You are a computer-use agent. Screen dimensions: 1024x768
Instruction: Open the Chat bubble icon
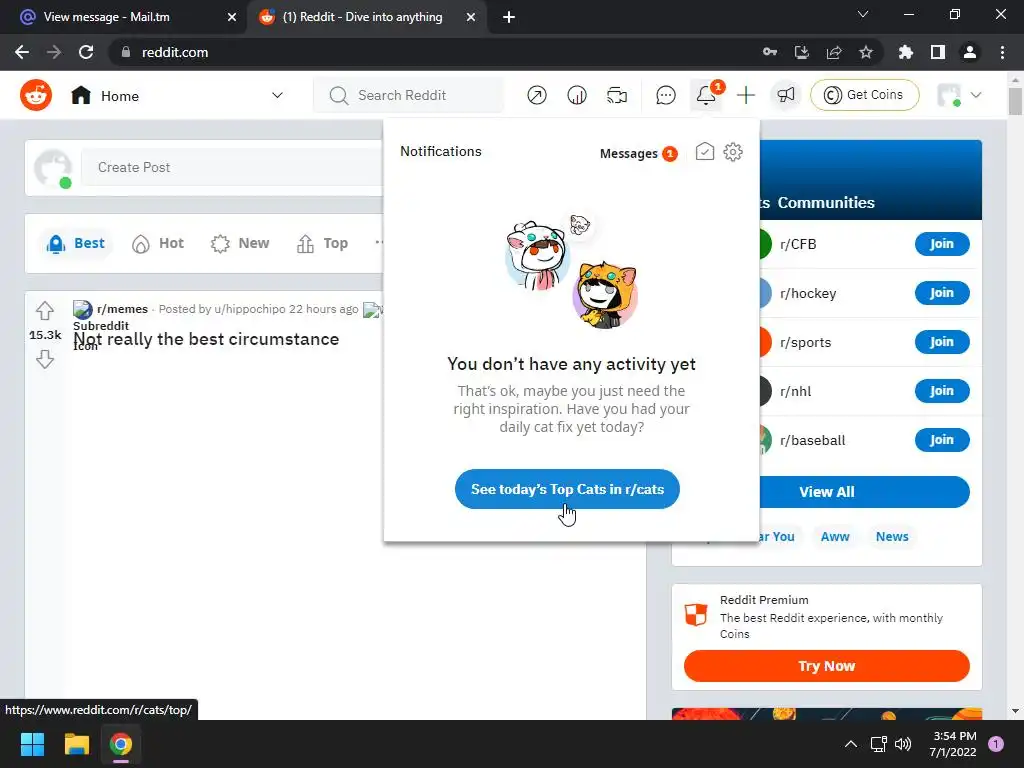click(x=665, y=95)
